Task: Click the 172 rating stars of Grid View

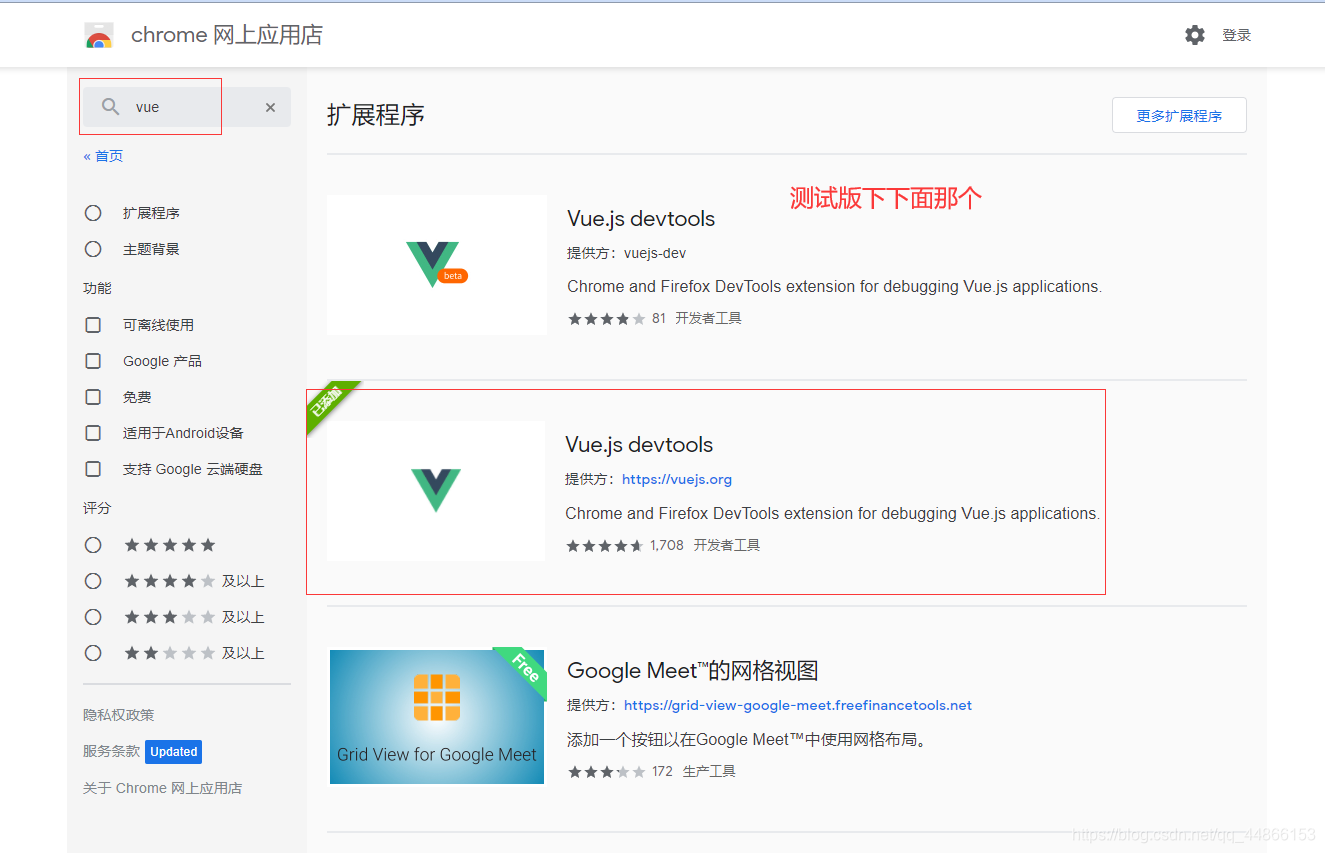Action: click(607, 772)
